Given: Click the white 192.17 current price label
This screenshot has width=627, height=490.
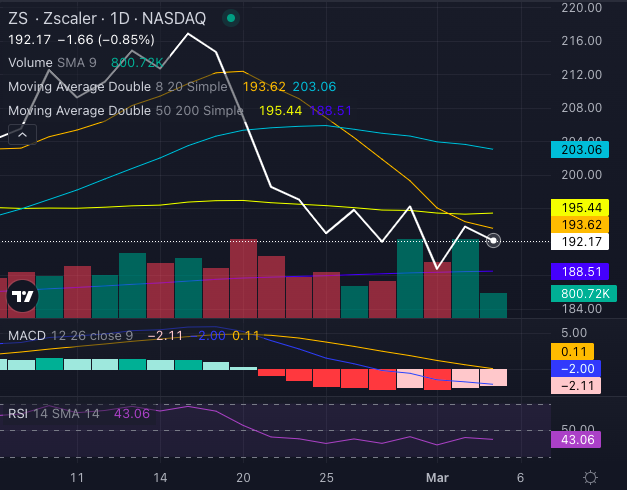Looking at the screenshot, I should 577,241.
